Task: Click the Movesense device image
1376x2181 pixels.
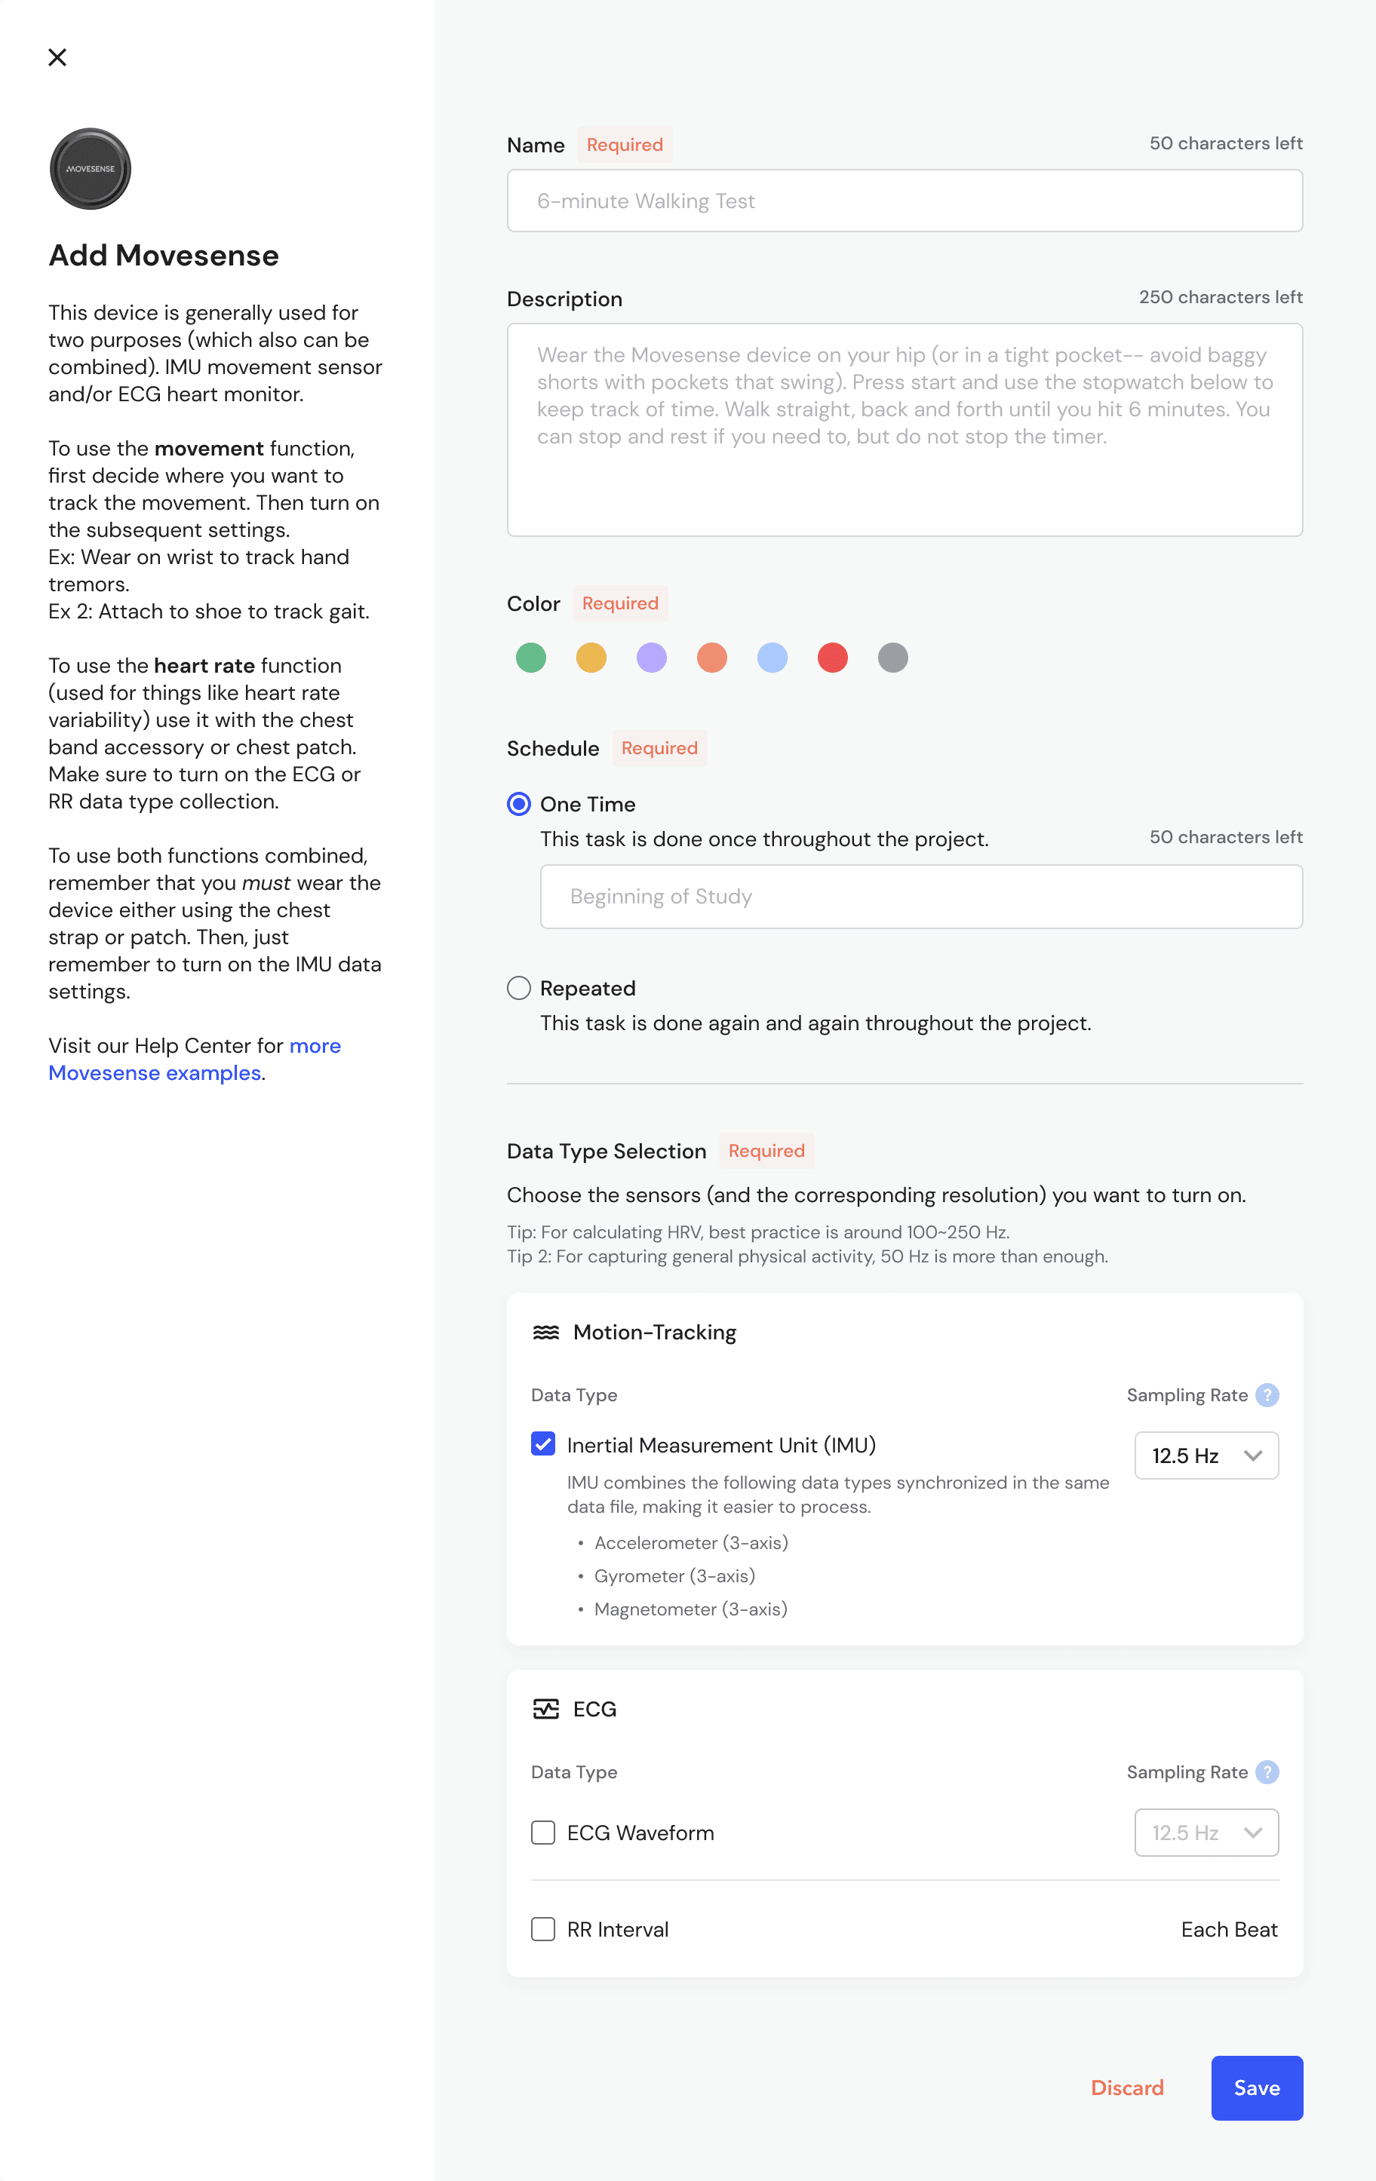Action: pyautogui.click(x=90, y=168)
